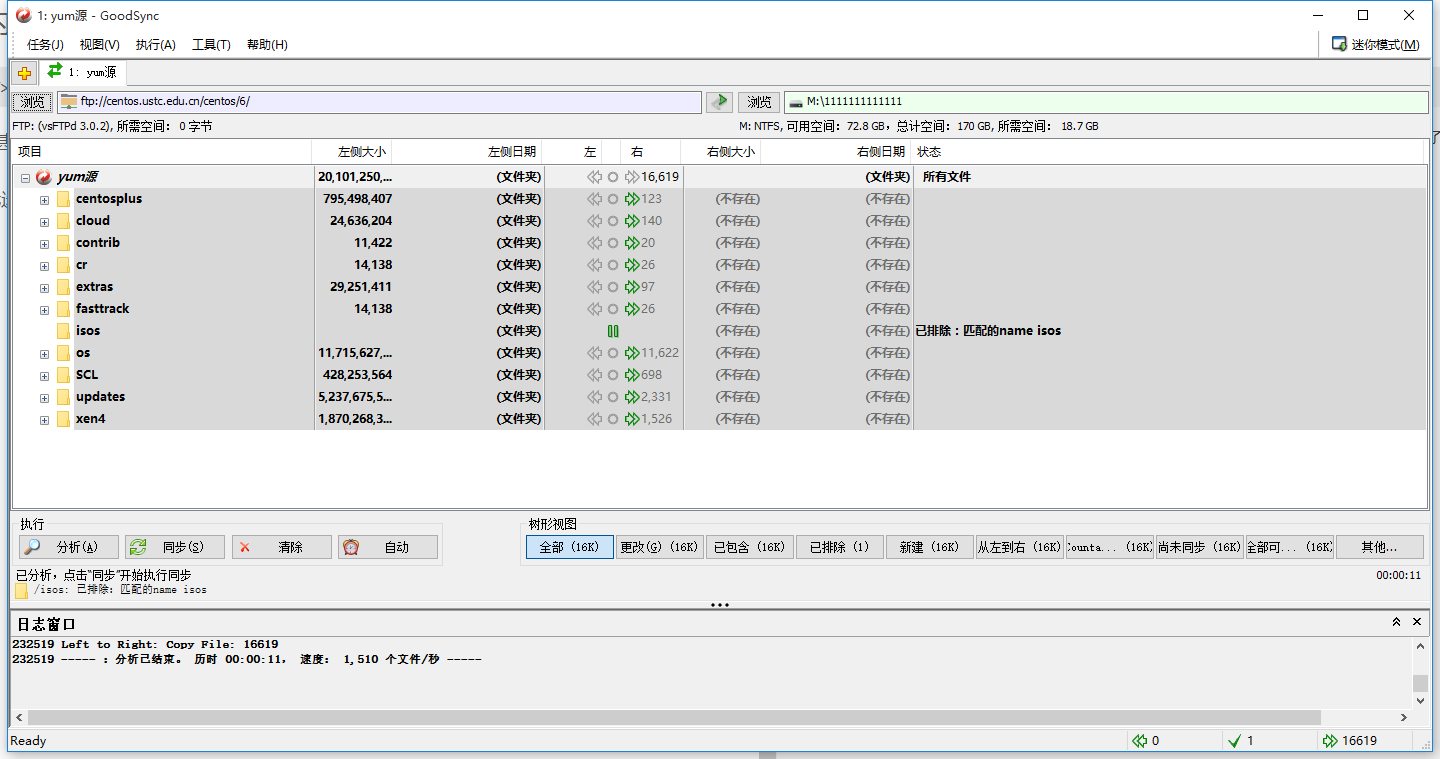Click the left arrow on xen4 row
This screenshot has height=759, width=1440.
click(594, 419)
